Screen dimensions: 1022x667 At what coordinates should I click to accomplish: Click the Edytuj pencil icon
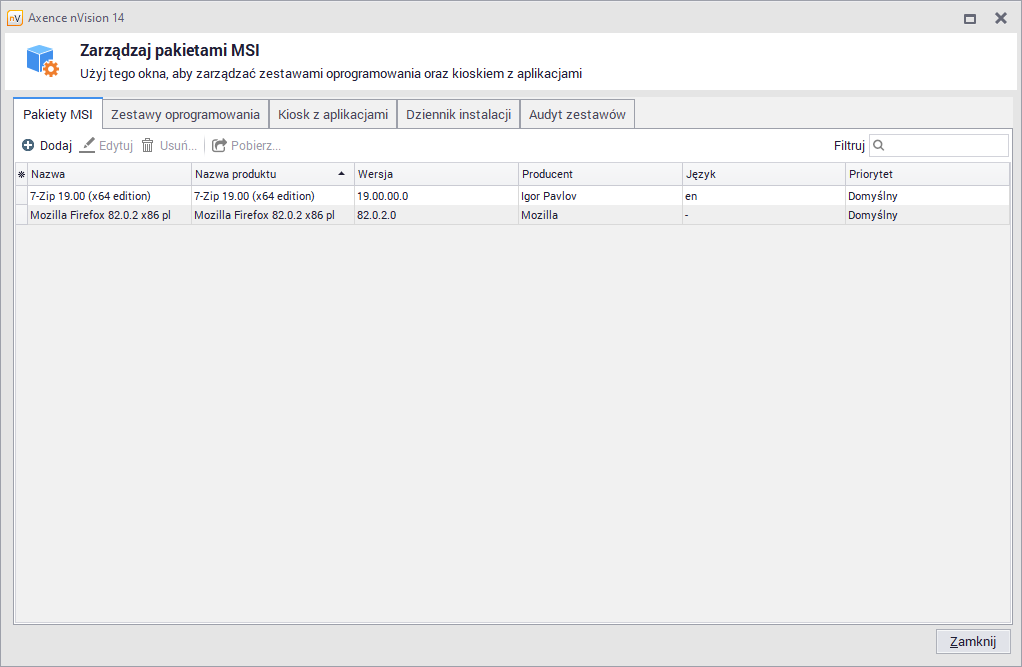(x=88, y=145)
